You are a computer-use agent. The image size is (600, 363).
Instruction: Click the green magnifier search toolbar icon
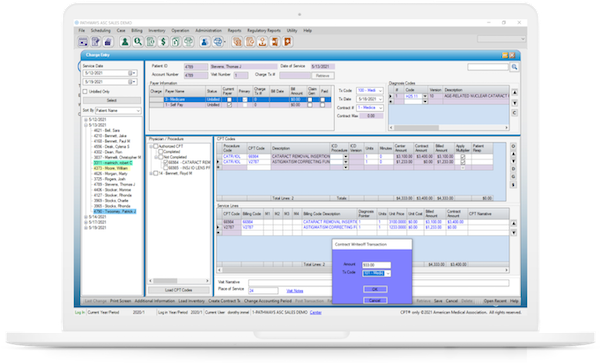[x=138, y=42]
